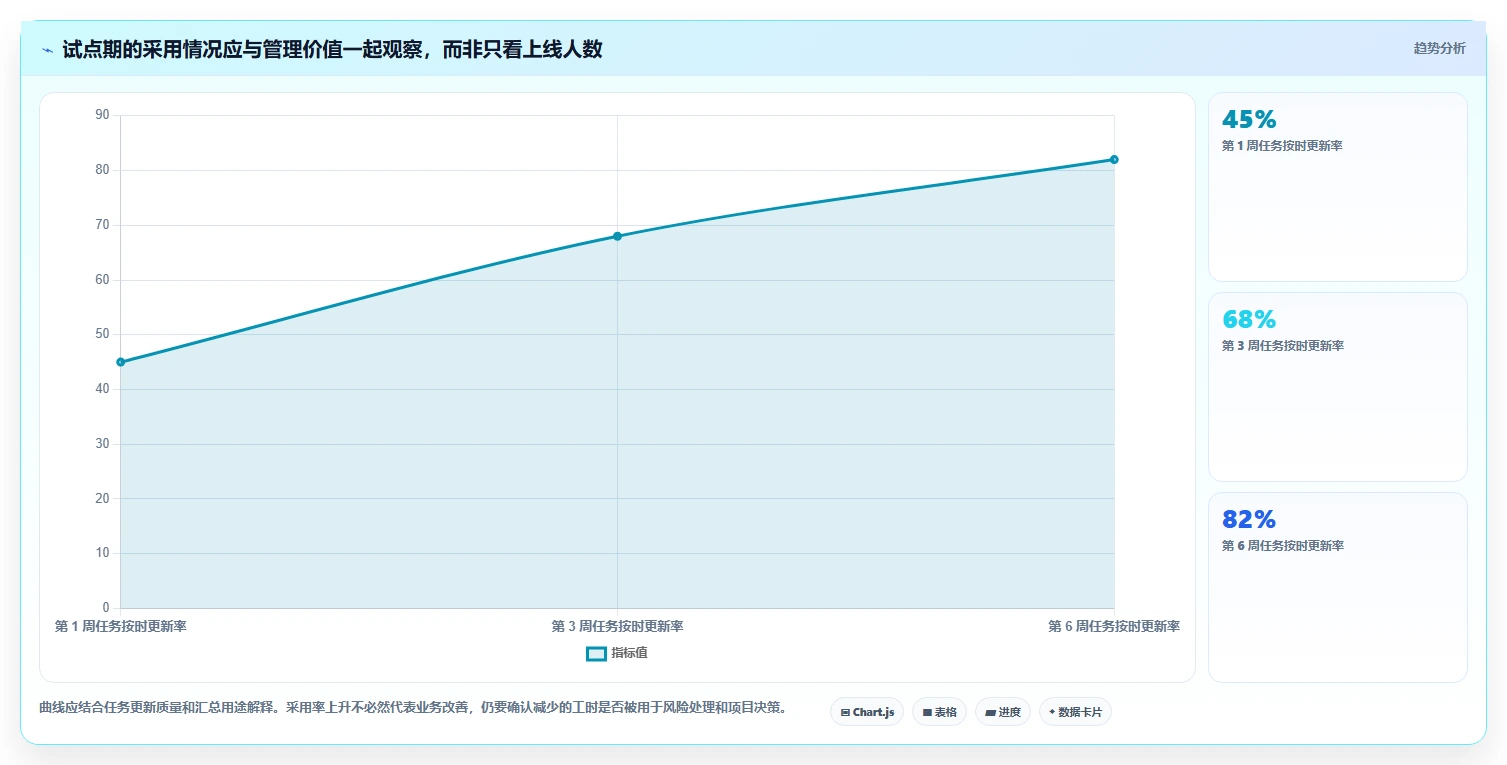Screen dimensions: 1507x765
Task: Click the 趋势分析 label in header
Action: pyautogui.click(x=1439, y=49)
